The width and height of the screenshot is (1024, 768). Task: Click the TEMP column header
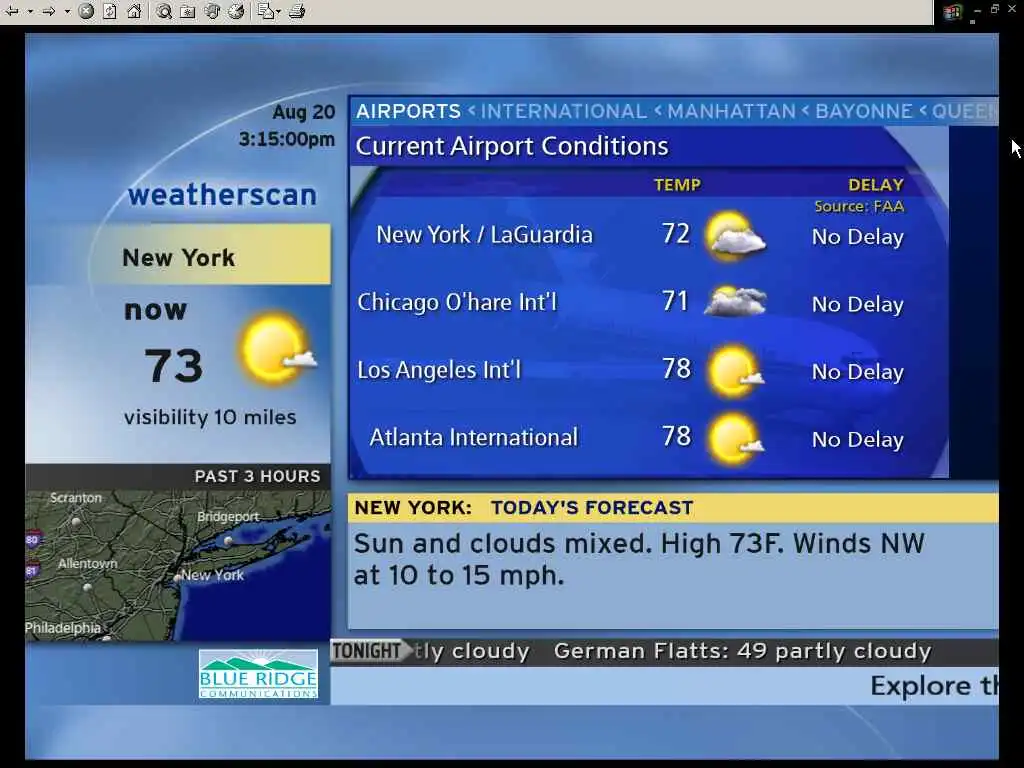coord(677,185)
